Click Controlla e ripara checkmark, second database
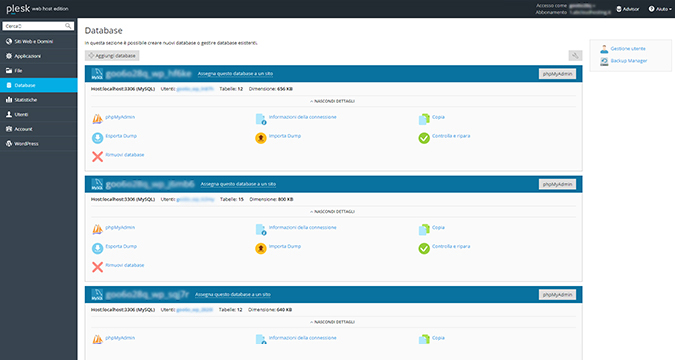Viewport: 675px width, 360px height. [424, 248]
